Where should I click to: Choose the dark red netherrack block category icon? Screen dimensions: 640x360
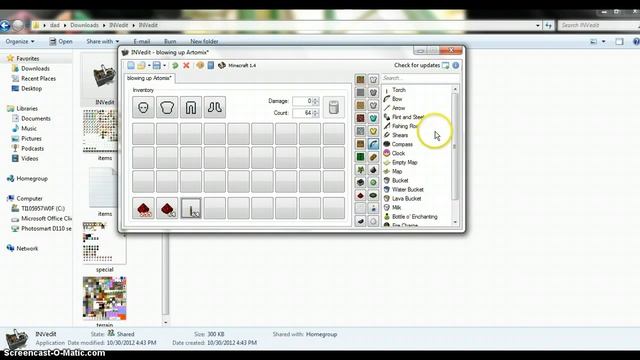coord(360,118)
